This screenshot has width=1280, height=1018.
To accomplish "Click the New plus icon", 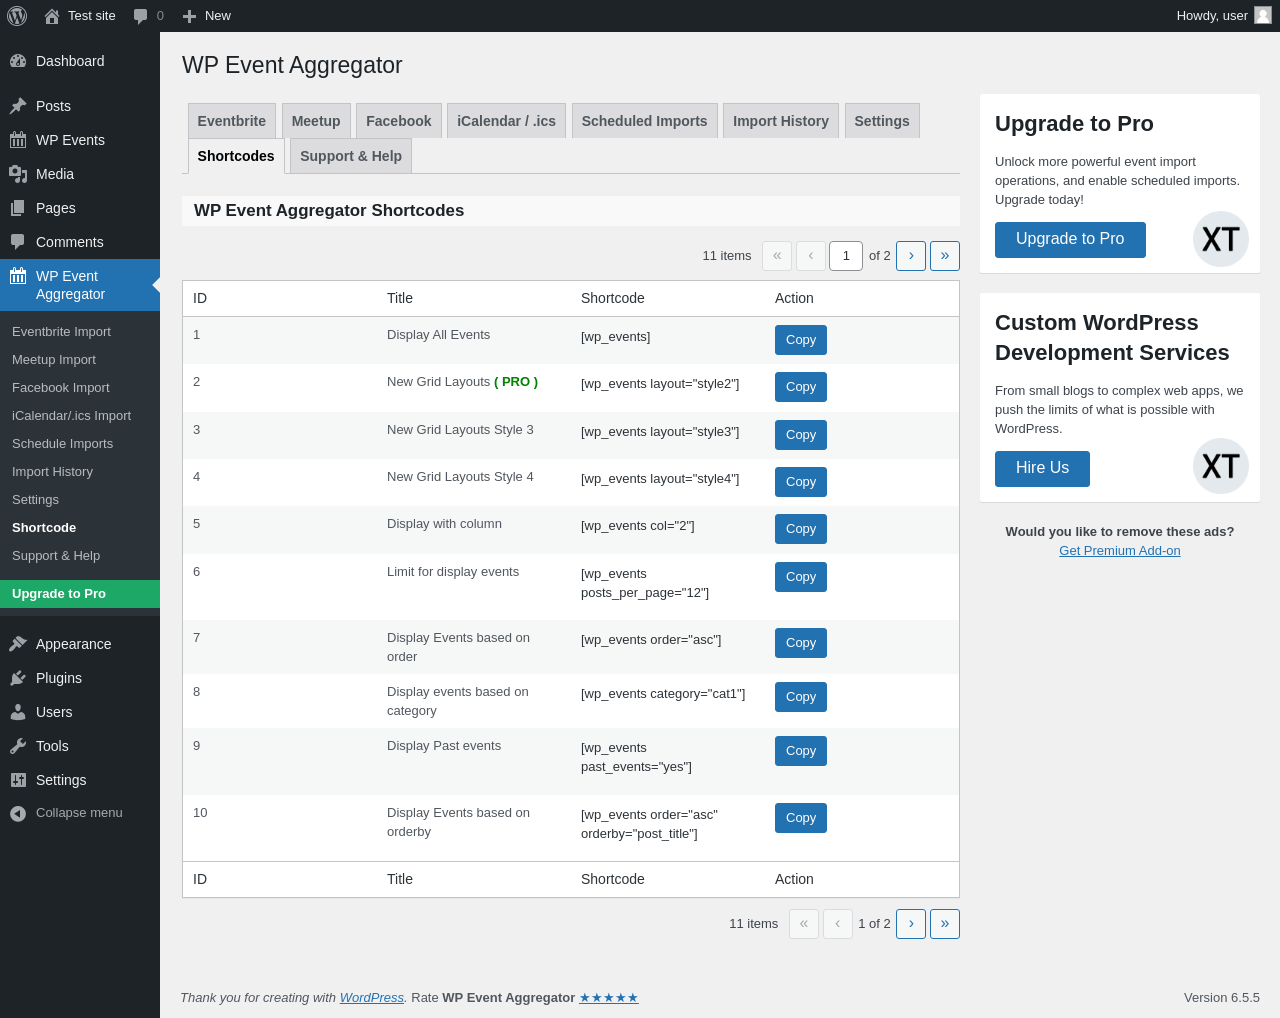I will tap(189, 16).
